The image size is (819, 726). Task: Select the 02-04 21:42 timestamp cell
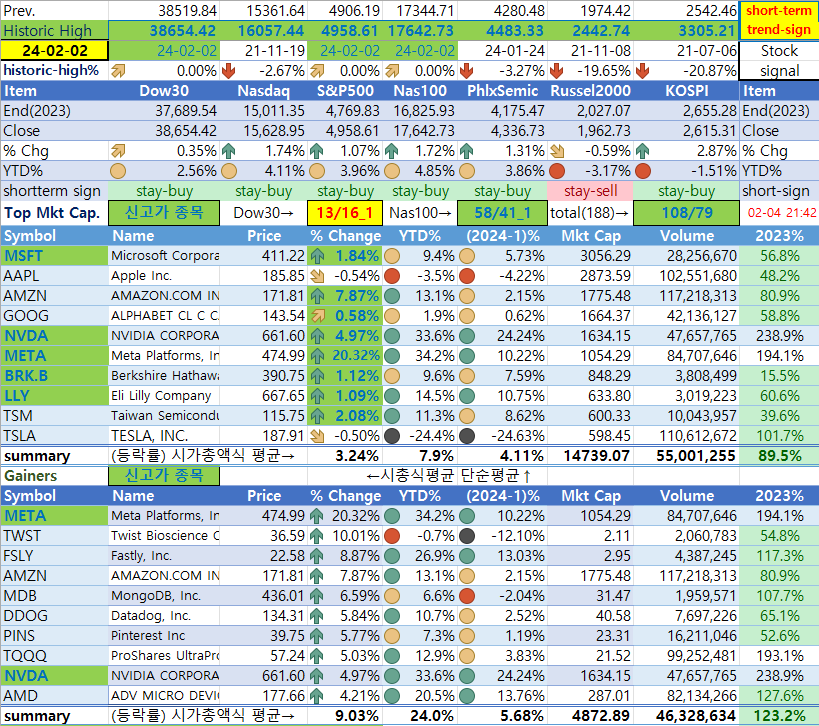[781, 213]
